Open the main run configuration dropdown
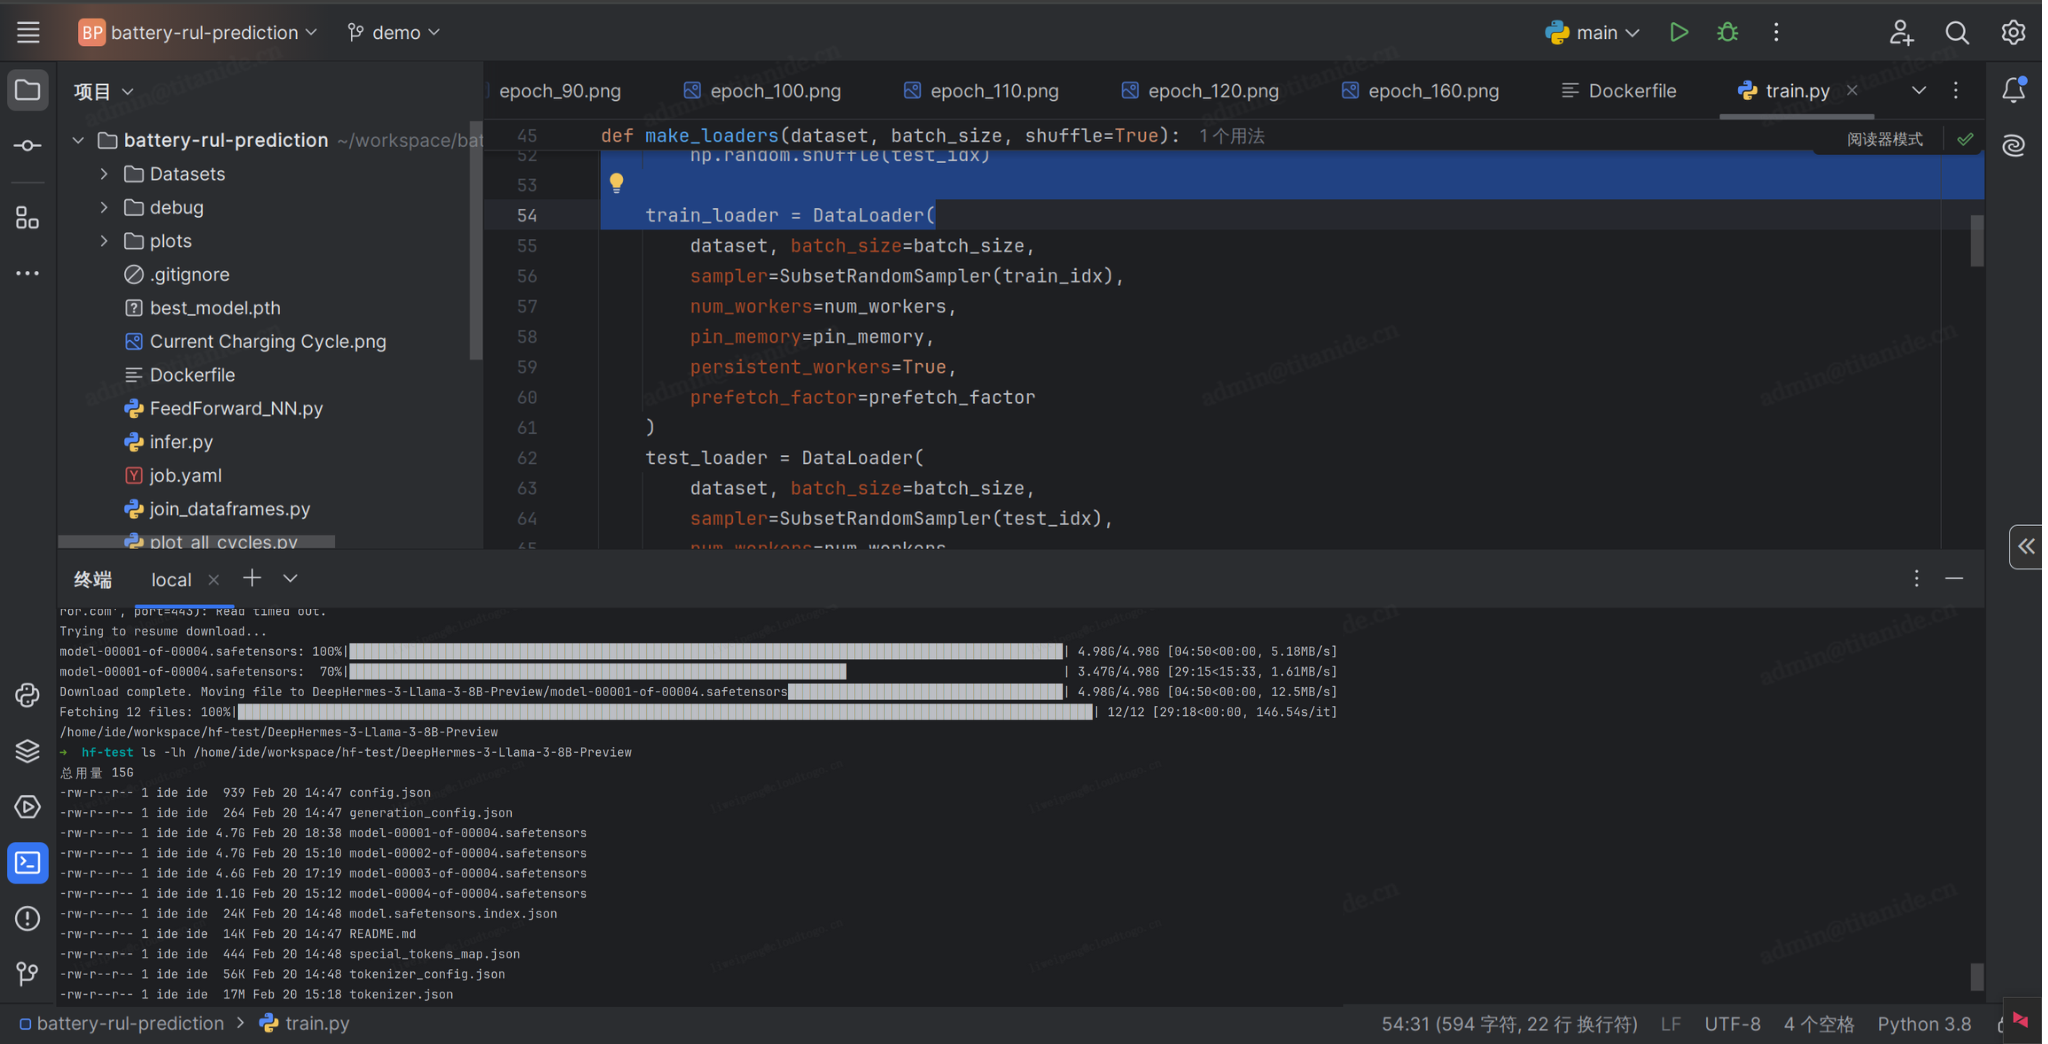This screenshot has height=1044, width=2048. (1594, 32)
